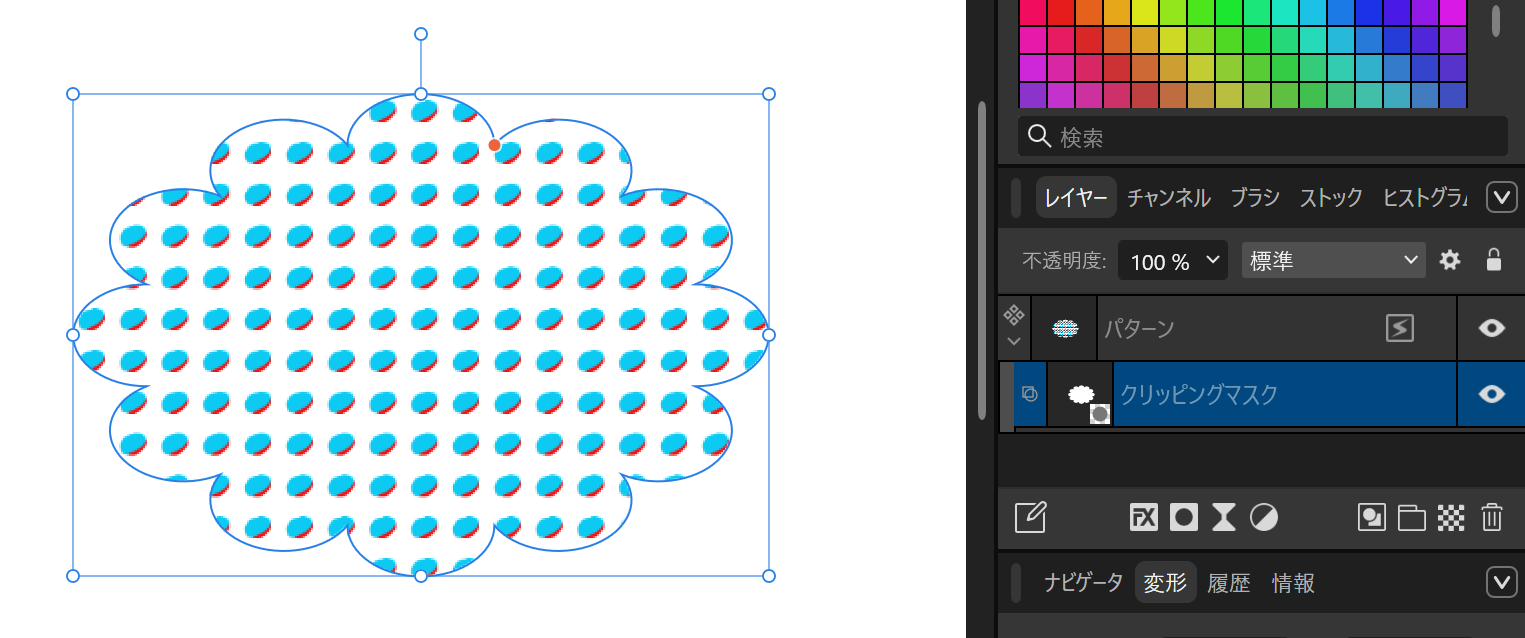Open the 不透明度 100 % dropdown
This screenshot has width=1525, height=638.
1173,261
